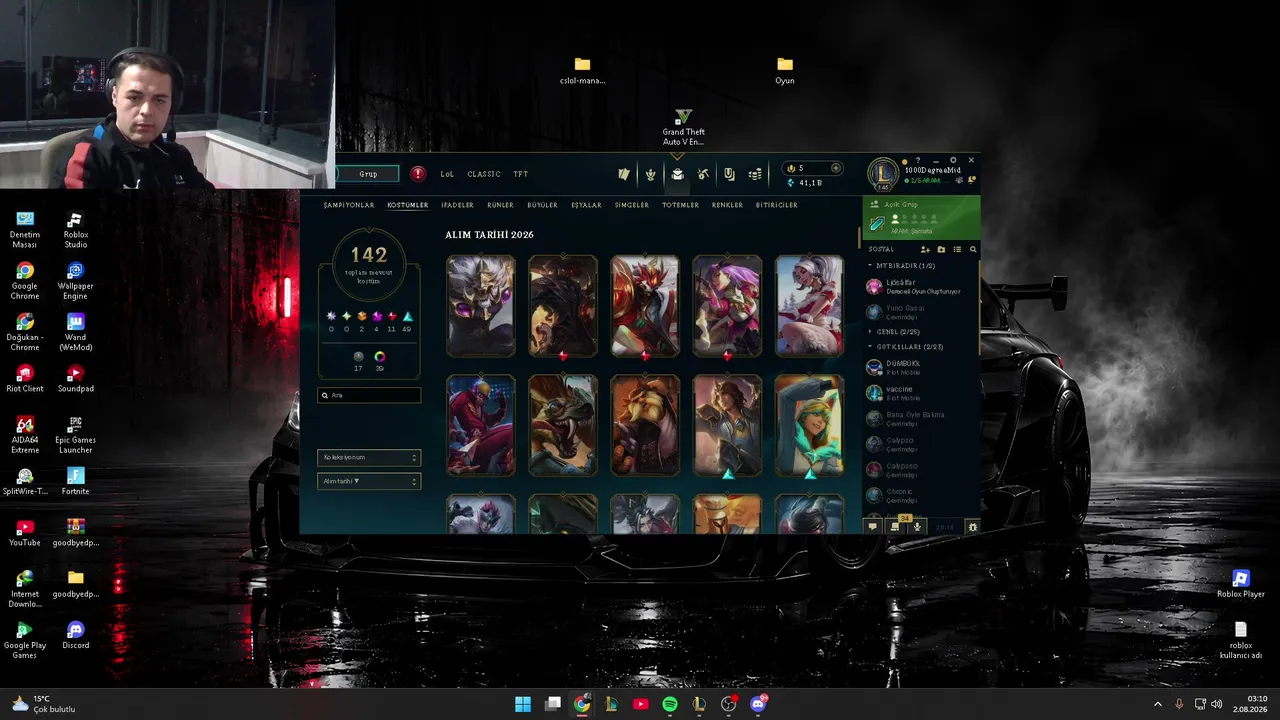The image size is (1280, 720).
Task: Open Discord from the taskbar
Action: (758, 704)
